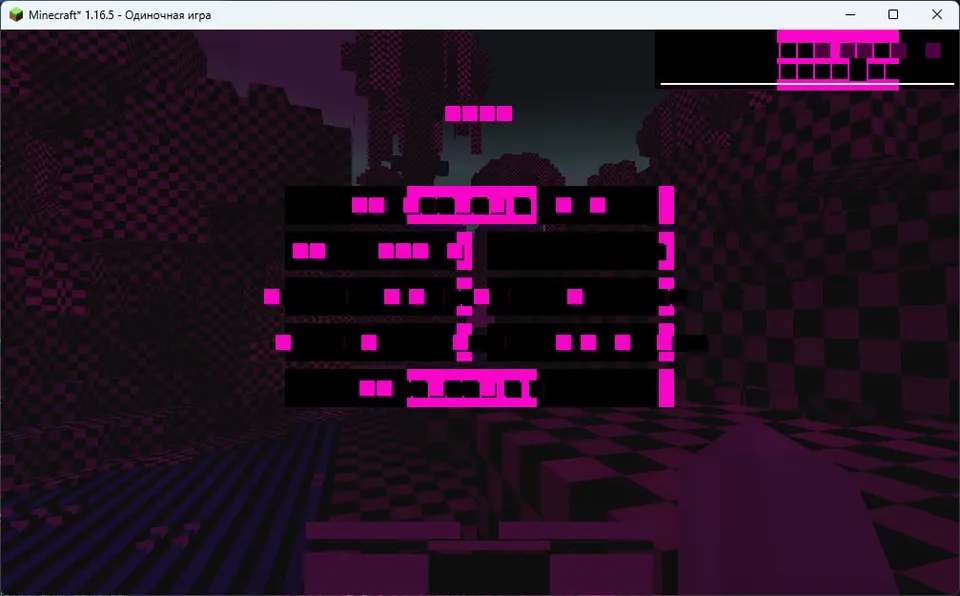Click the left button in the fourth pause menu row

(378, 342)
